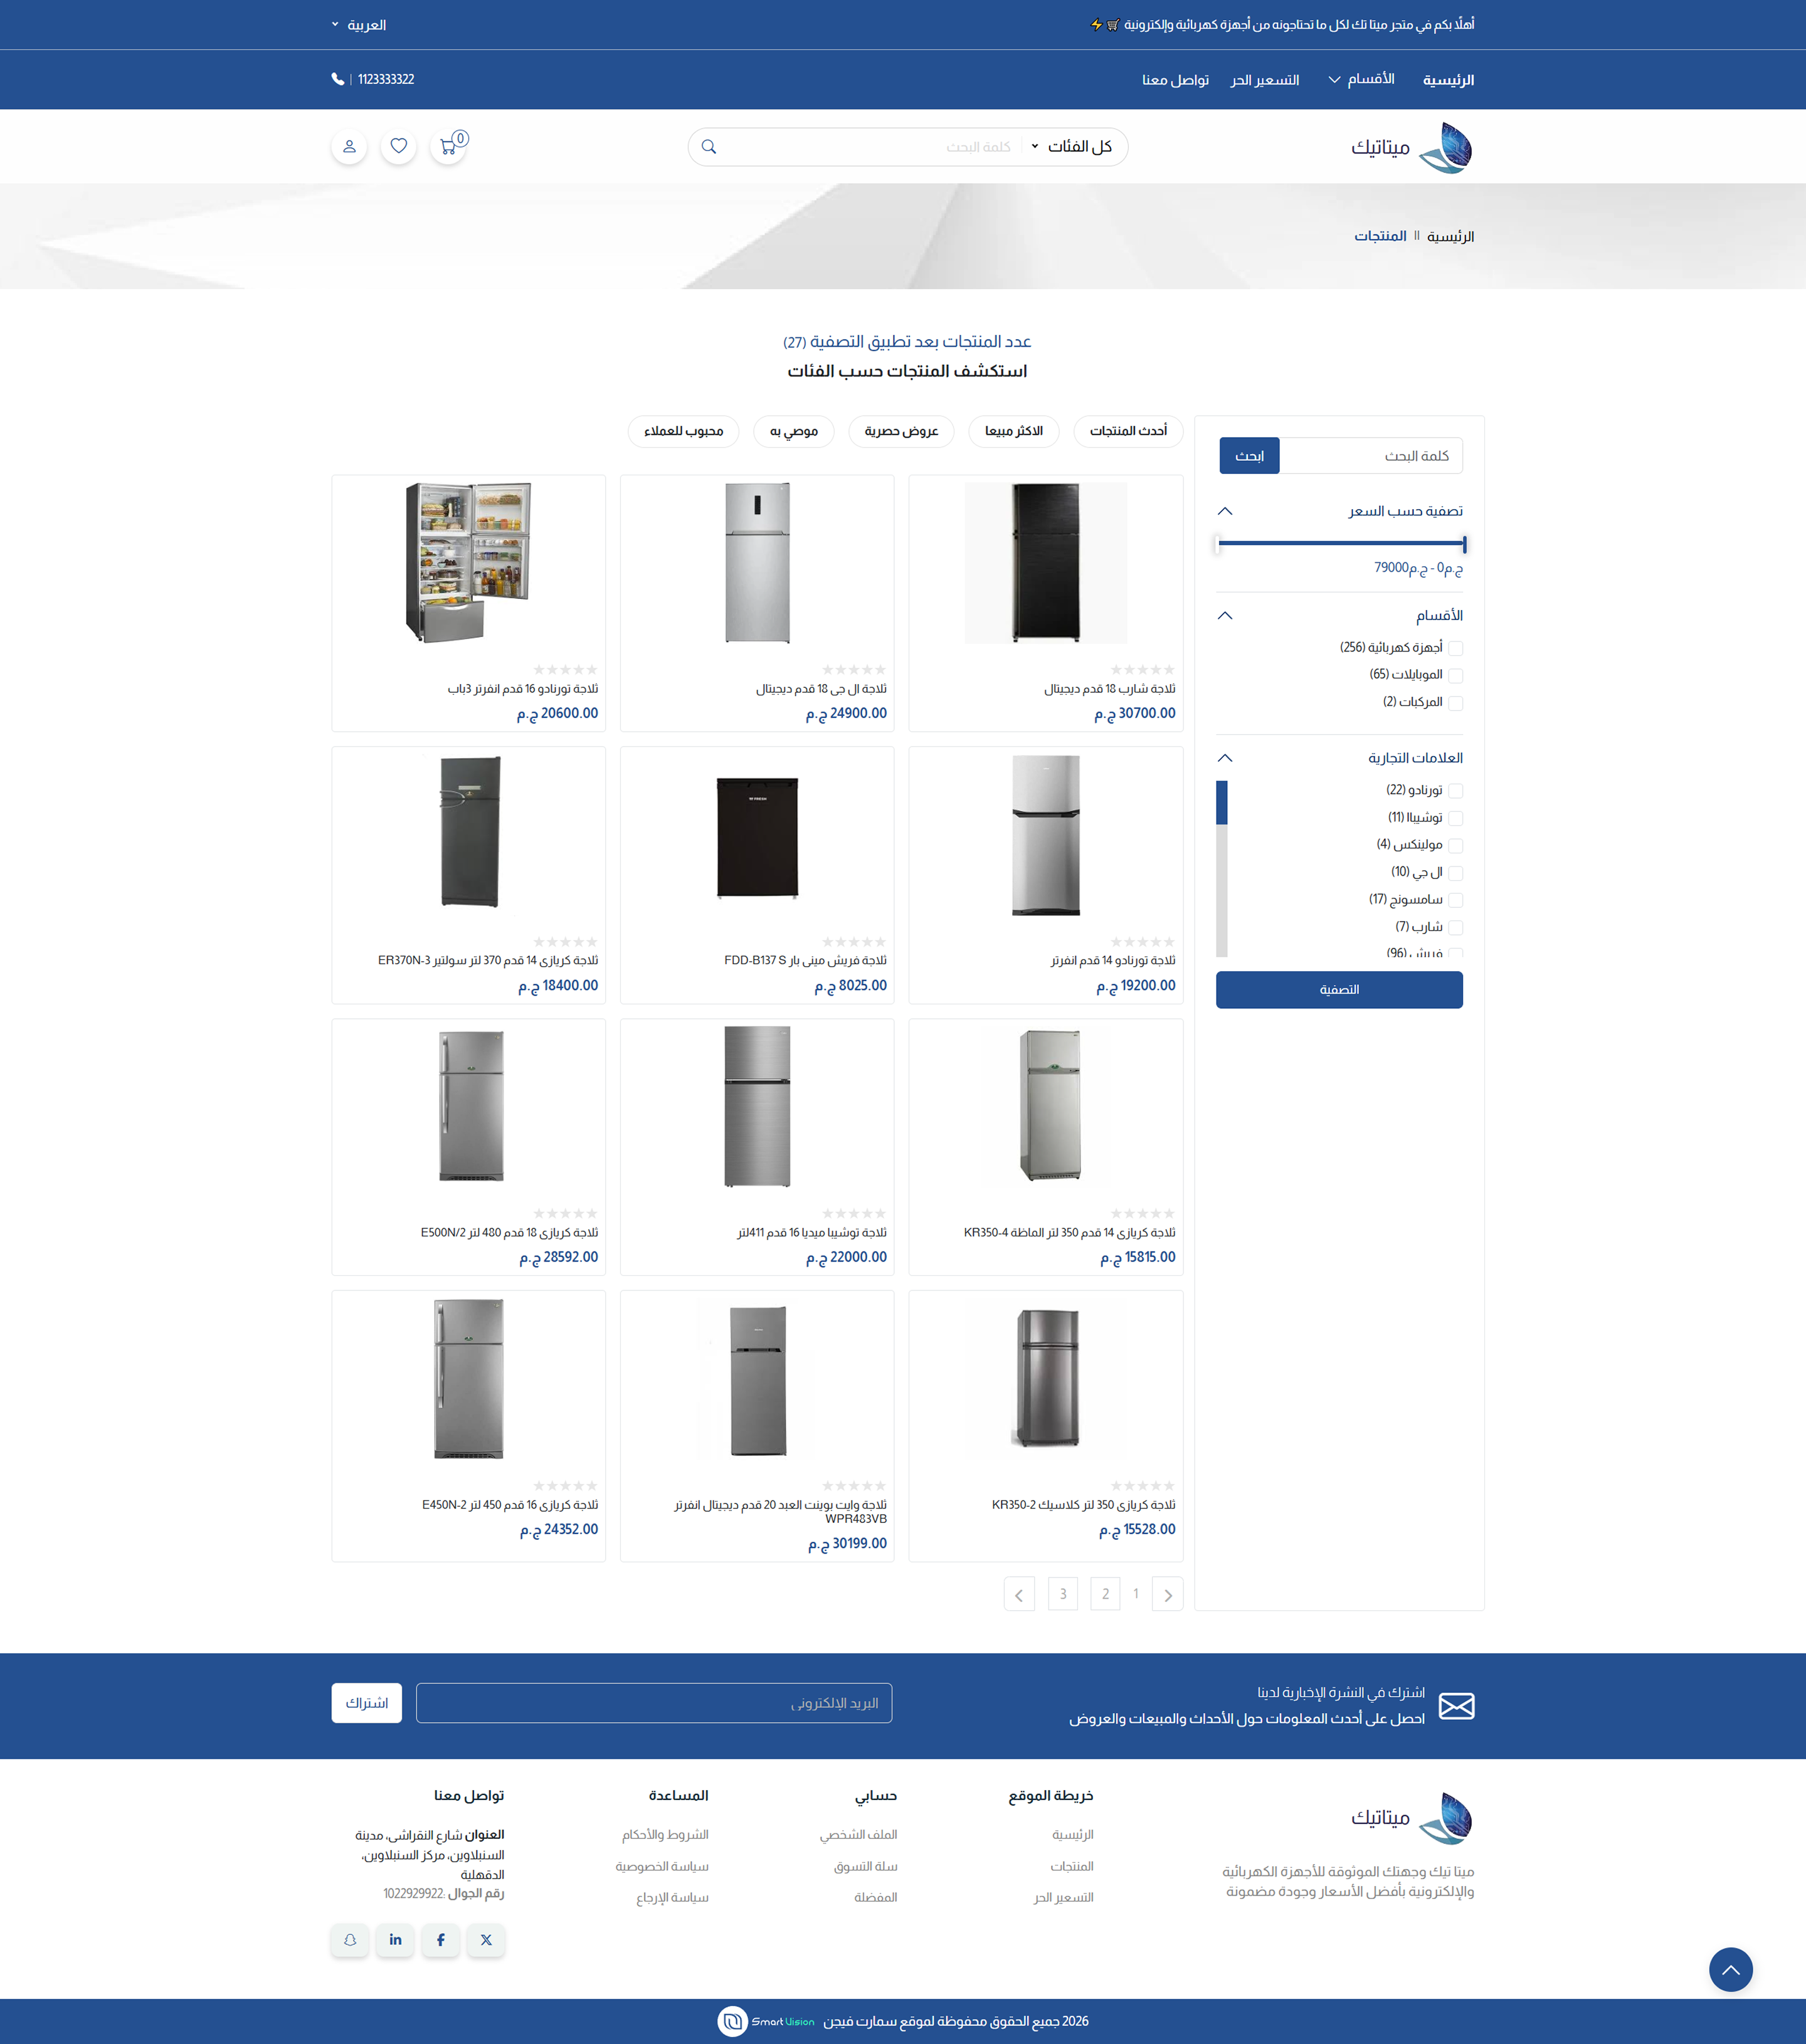1806x2044 pixels.
Task: Click the search magnifier icon
Action: point(709,147)
